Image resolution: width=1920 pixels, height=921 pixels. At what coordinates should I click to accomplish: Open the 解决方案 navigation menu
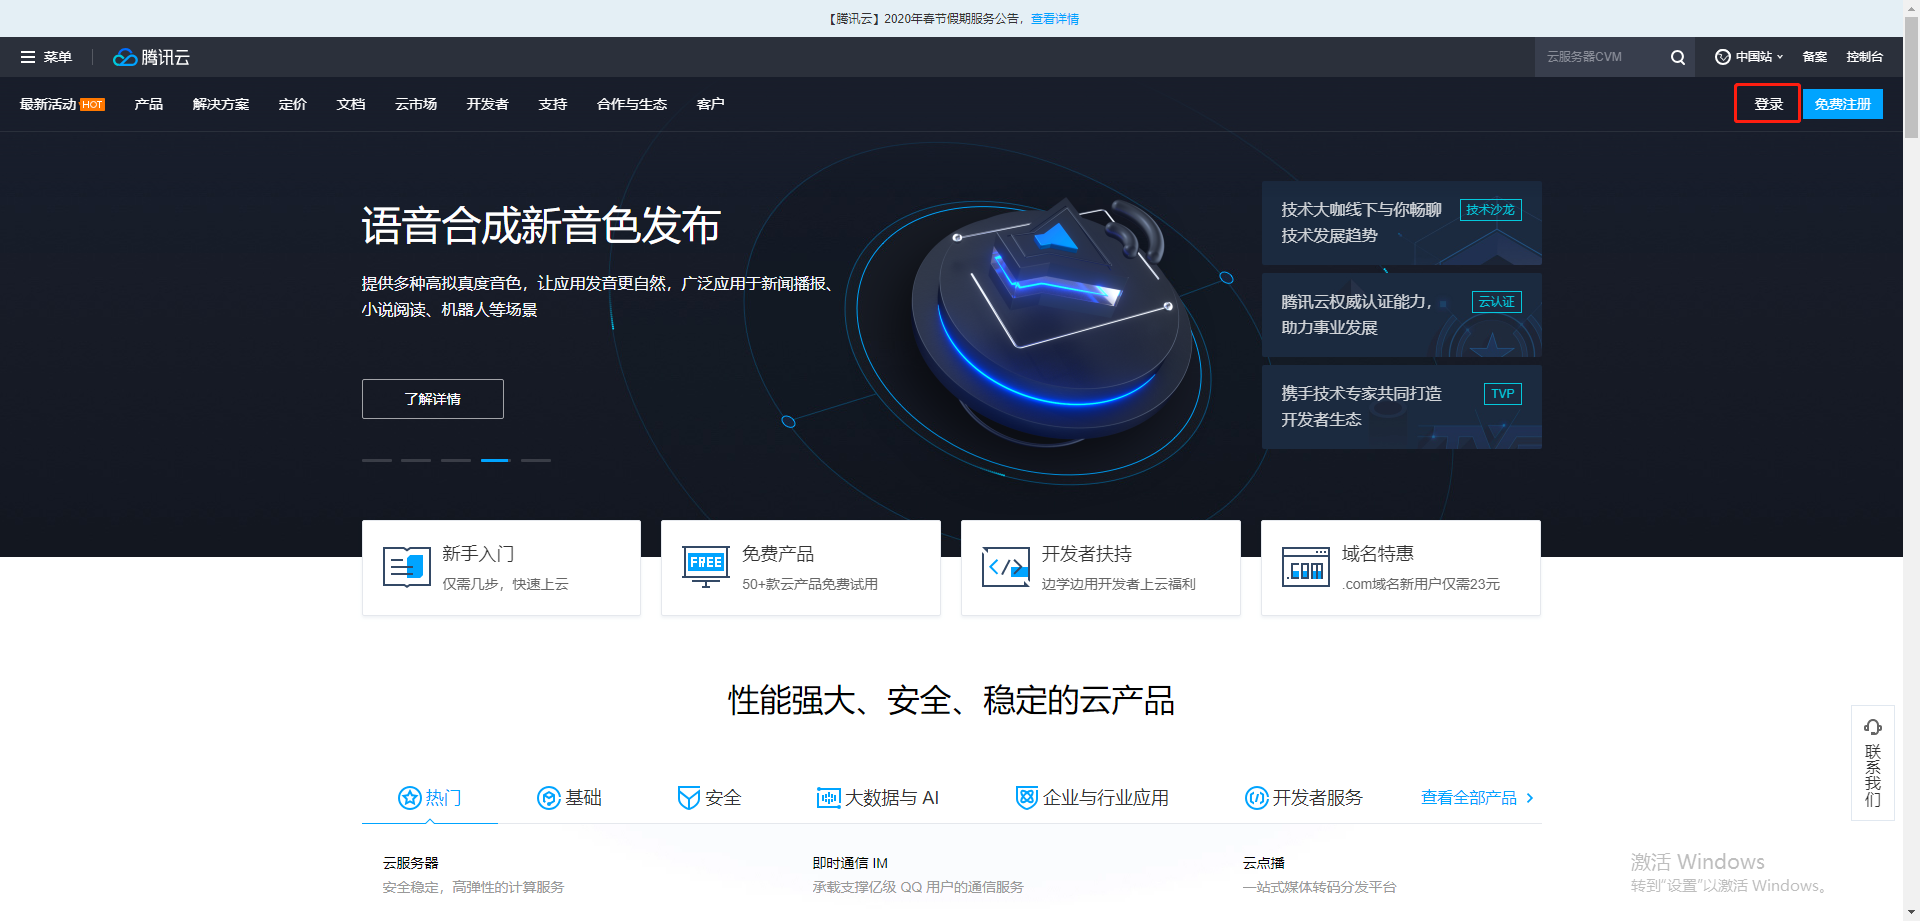(221, 104)
